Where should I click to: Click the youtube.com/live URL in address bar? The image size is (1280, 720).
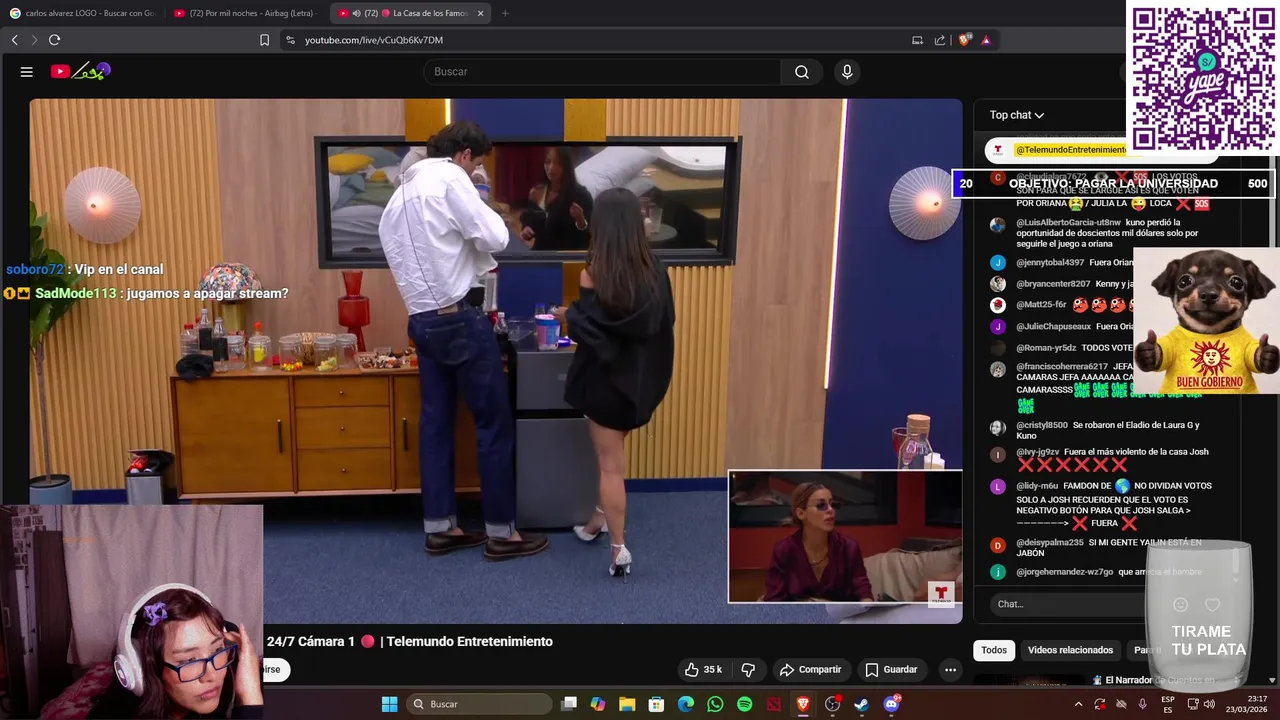click(373, 40)
